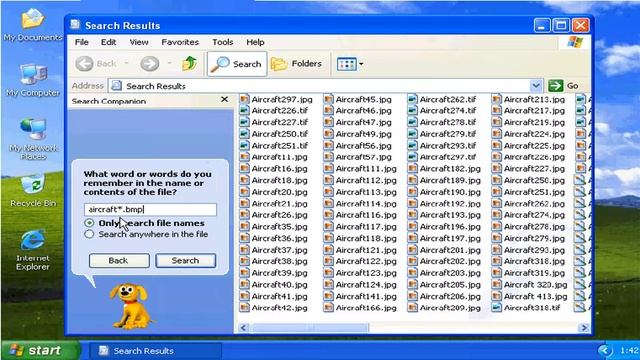640x360 pixels.
Task: Select file name Aircraft141.jpg
Action: [x=366, y=296]
